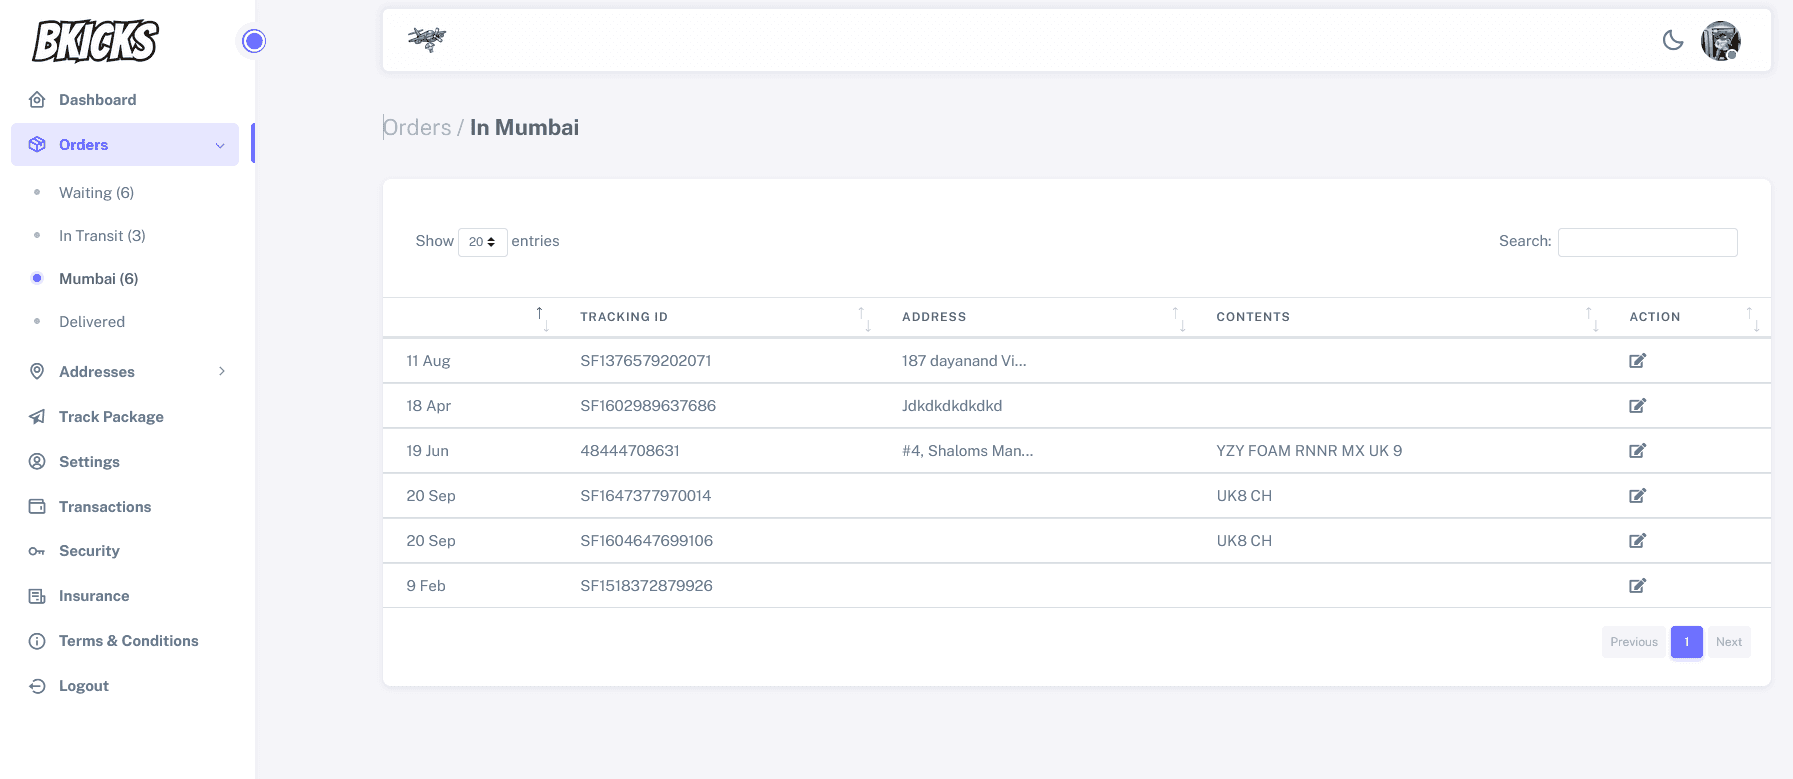The height and width of the screenshot is (779, 1793).
Task: Toggle the sidebar pin radio button
Action: click(x=254, y=41)
